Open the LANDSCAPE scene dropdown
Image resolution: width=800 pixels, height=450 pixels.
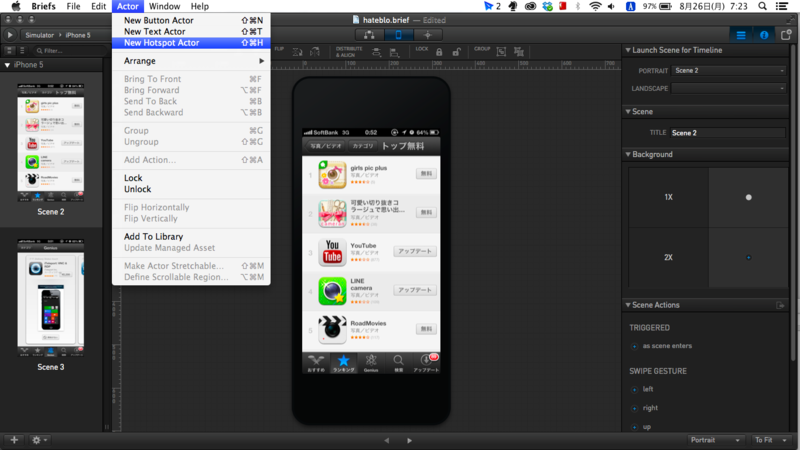click(729, 88)
